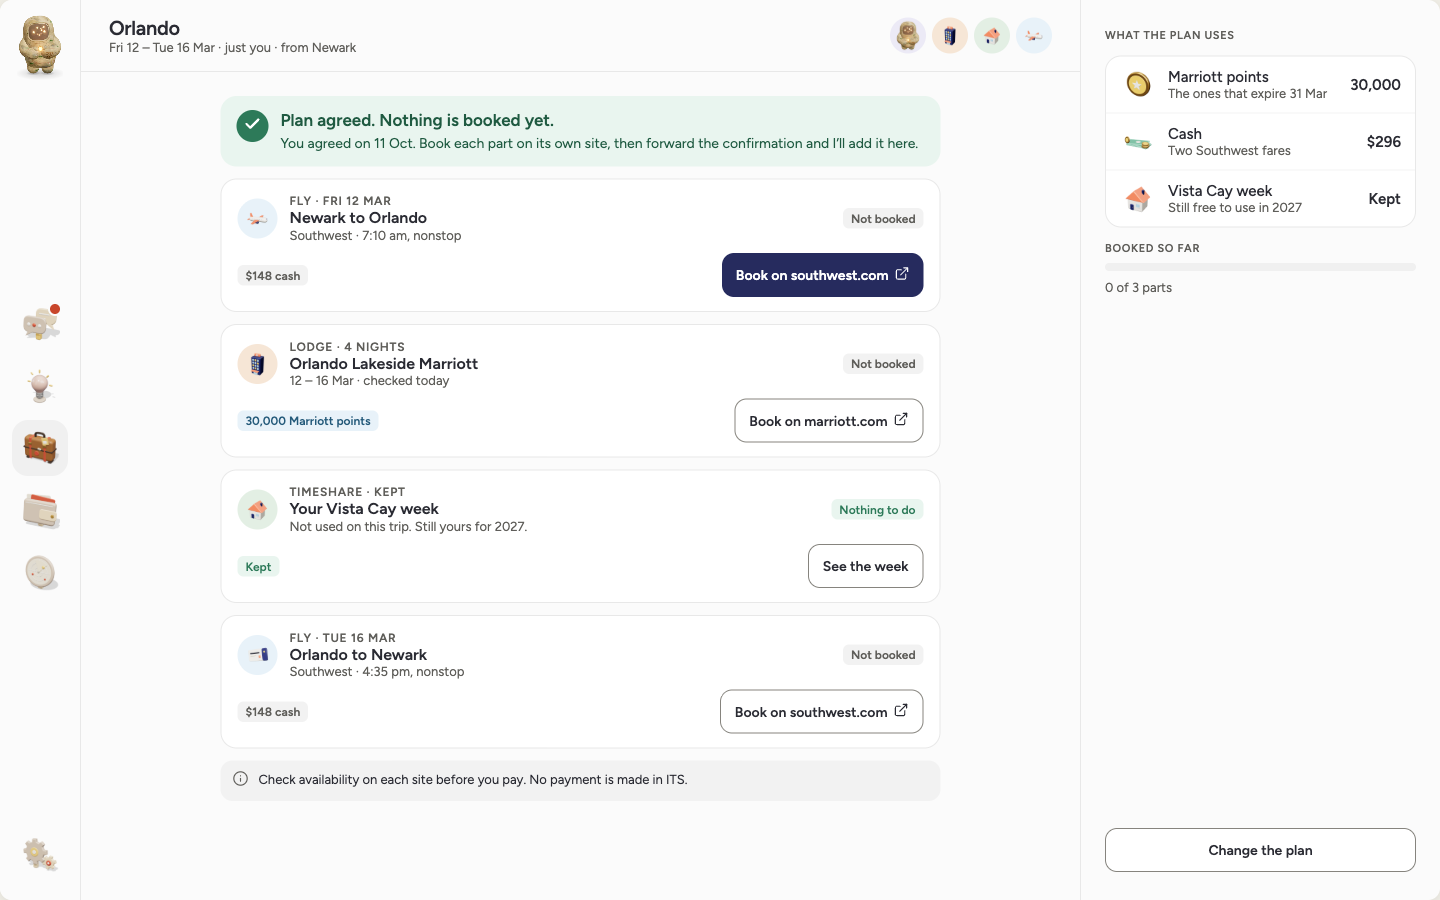
Task: Click See the week button
Action: (865, 566)
